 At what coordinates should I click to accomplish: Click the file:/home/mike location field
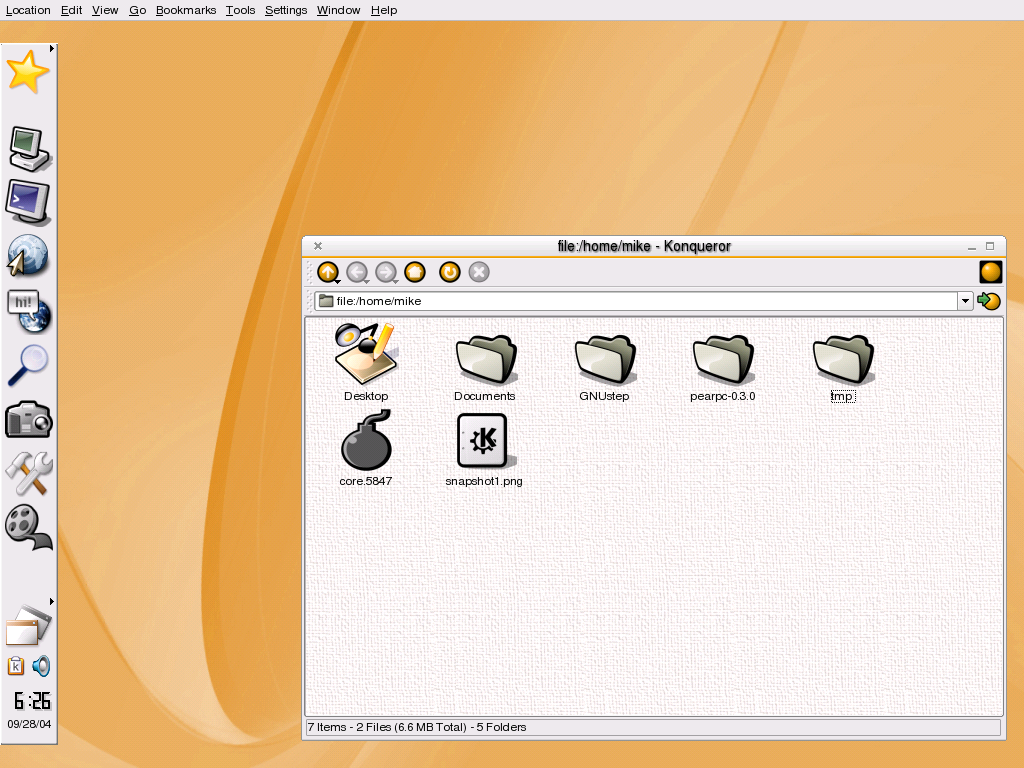click(636, 300)
